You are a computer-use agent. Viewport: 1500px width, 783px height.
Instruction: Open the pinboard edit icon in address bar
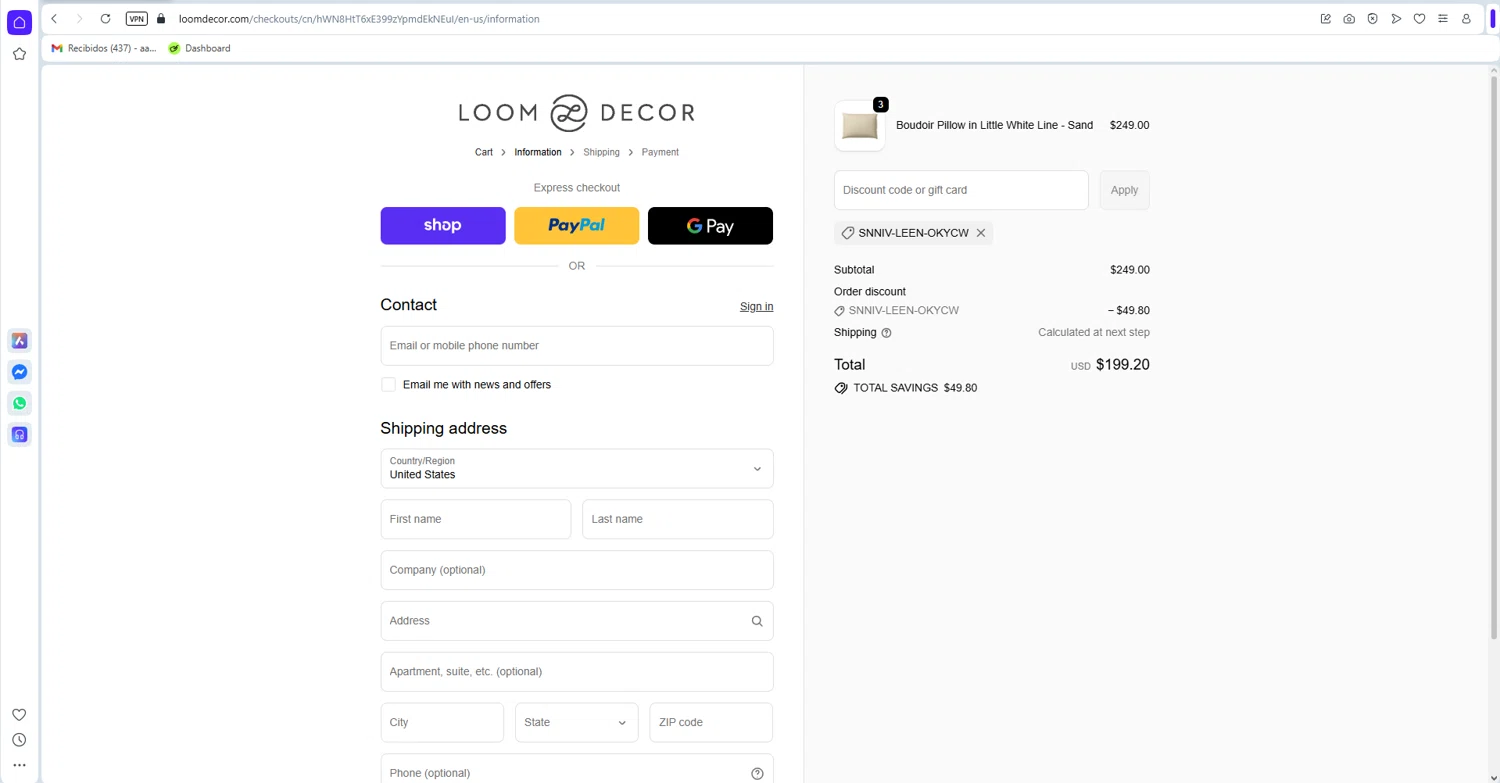(x=1326, y=19)
